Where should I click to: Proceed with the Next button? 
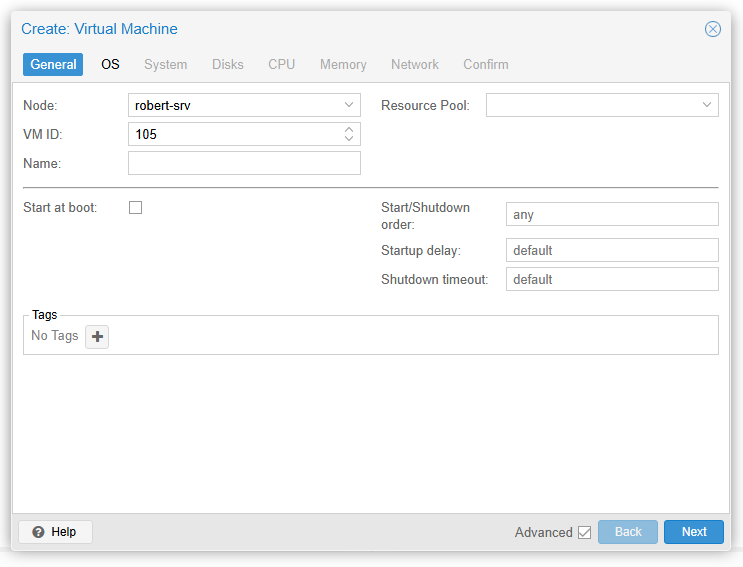693,532
